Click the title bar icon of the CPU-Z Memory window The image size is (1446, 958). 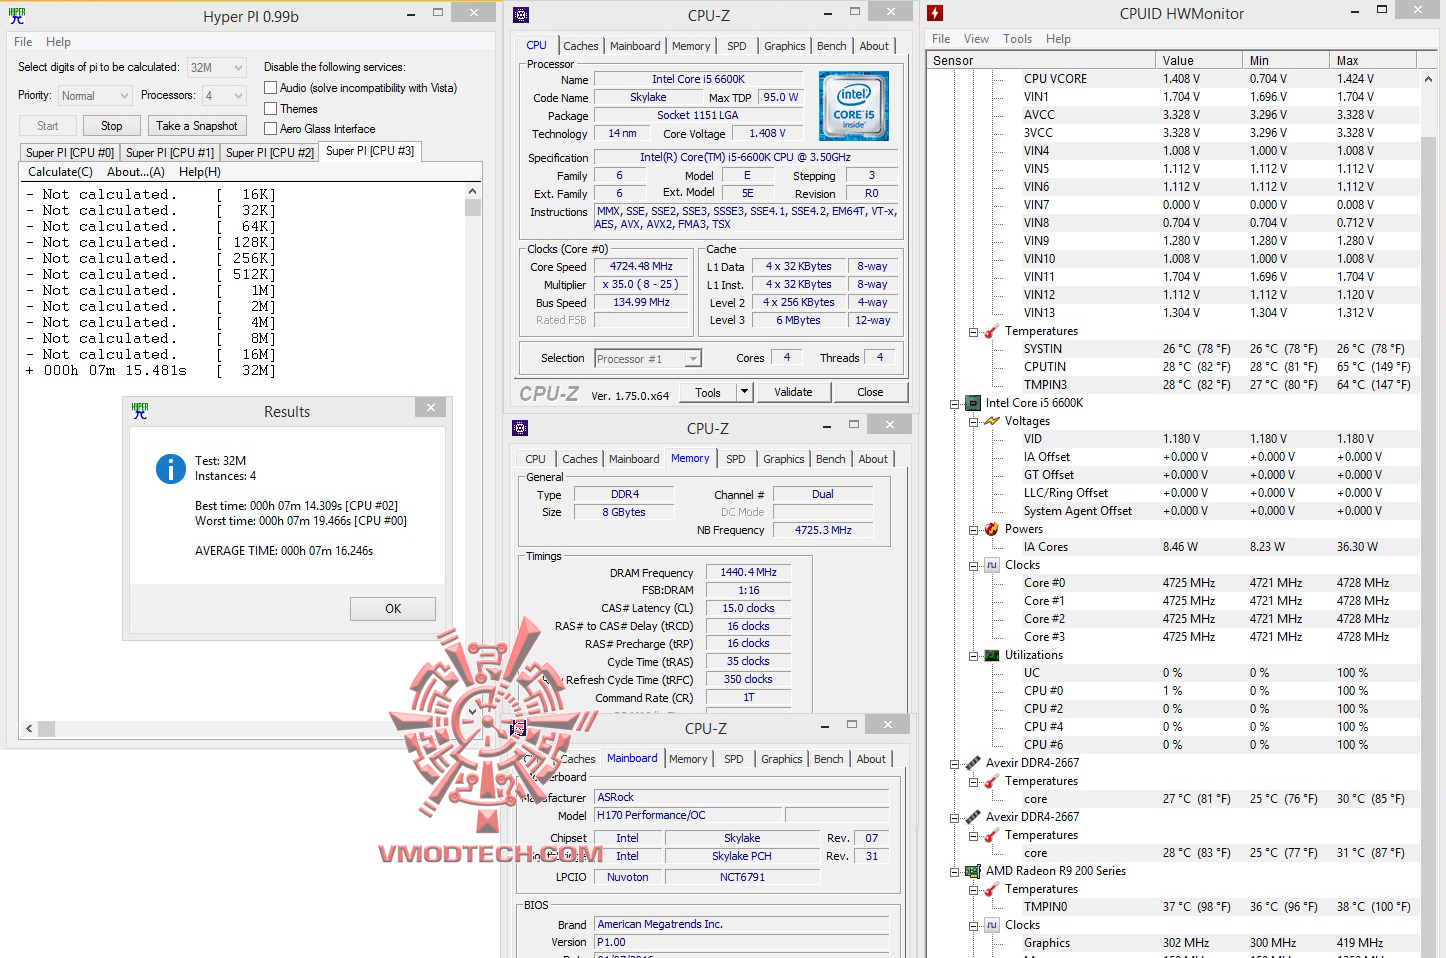click(x=520, y=428)
